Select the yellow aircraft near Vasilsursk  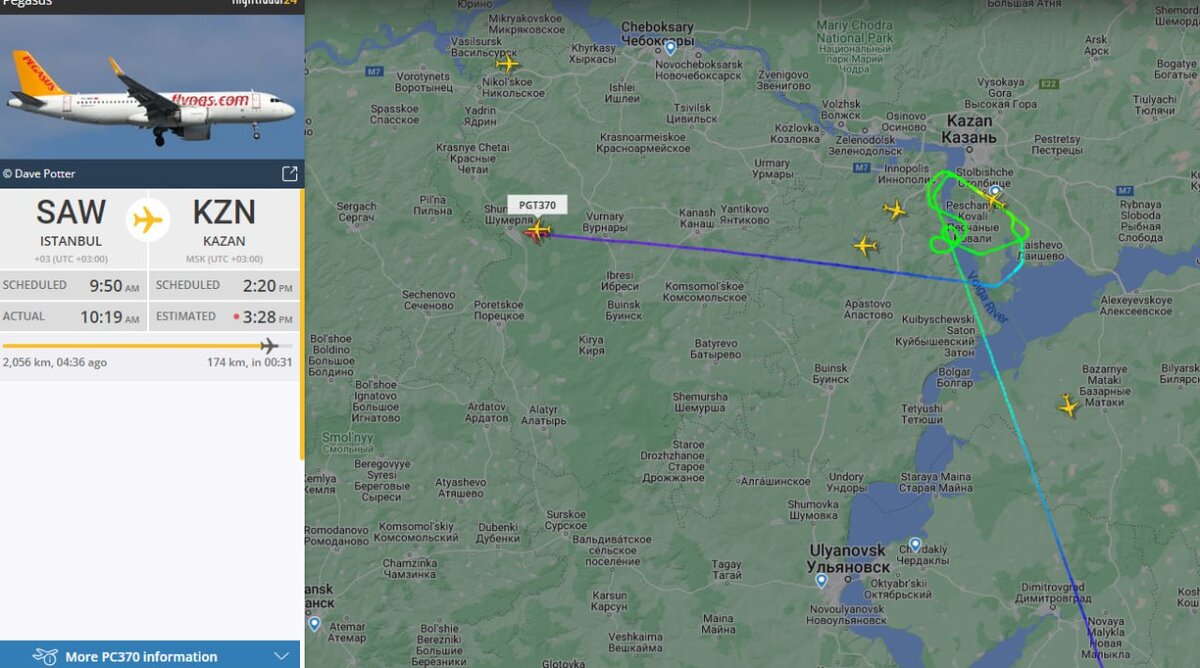[x=507, y=64]
